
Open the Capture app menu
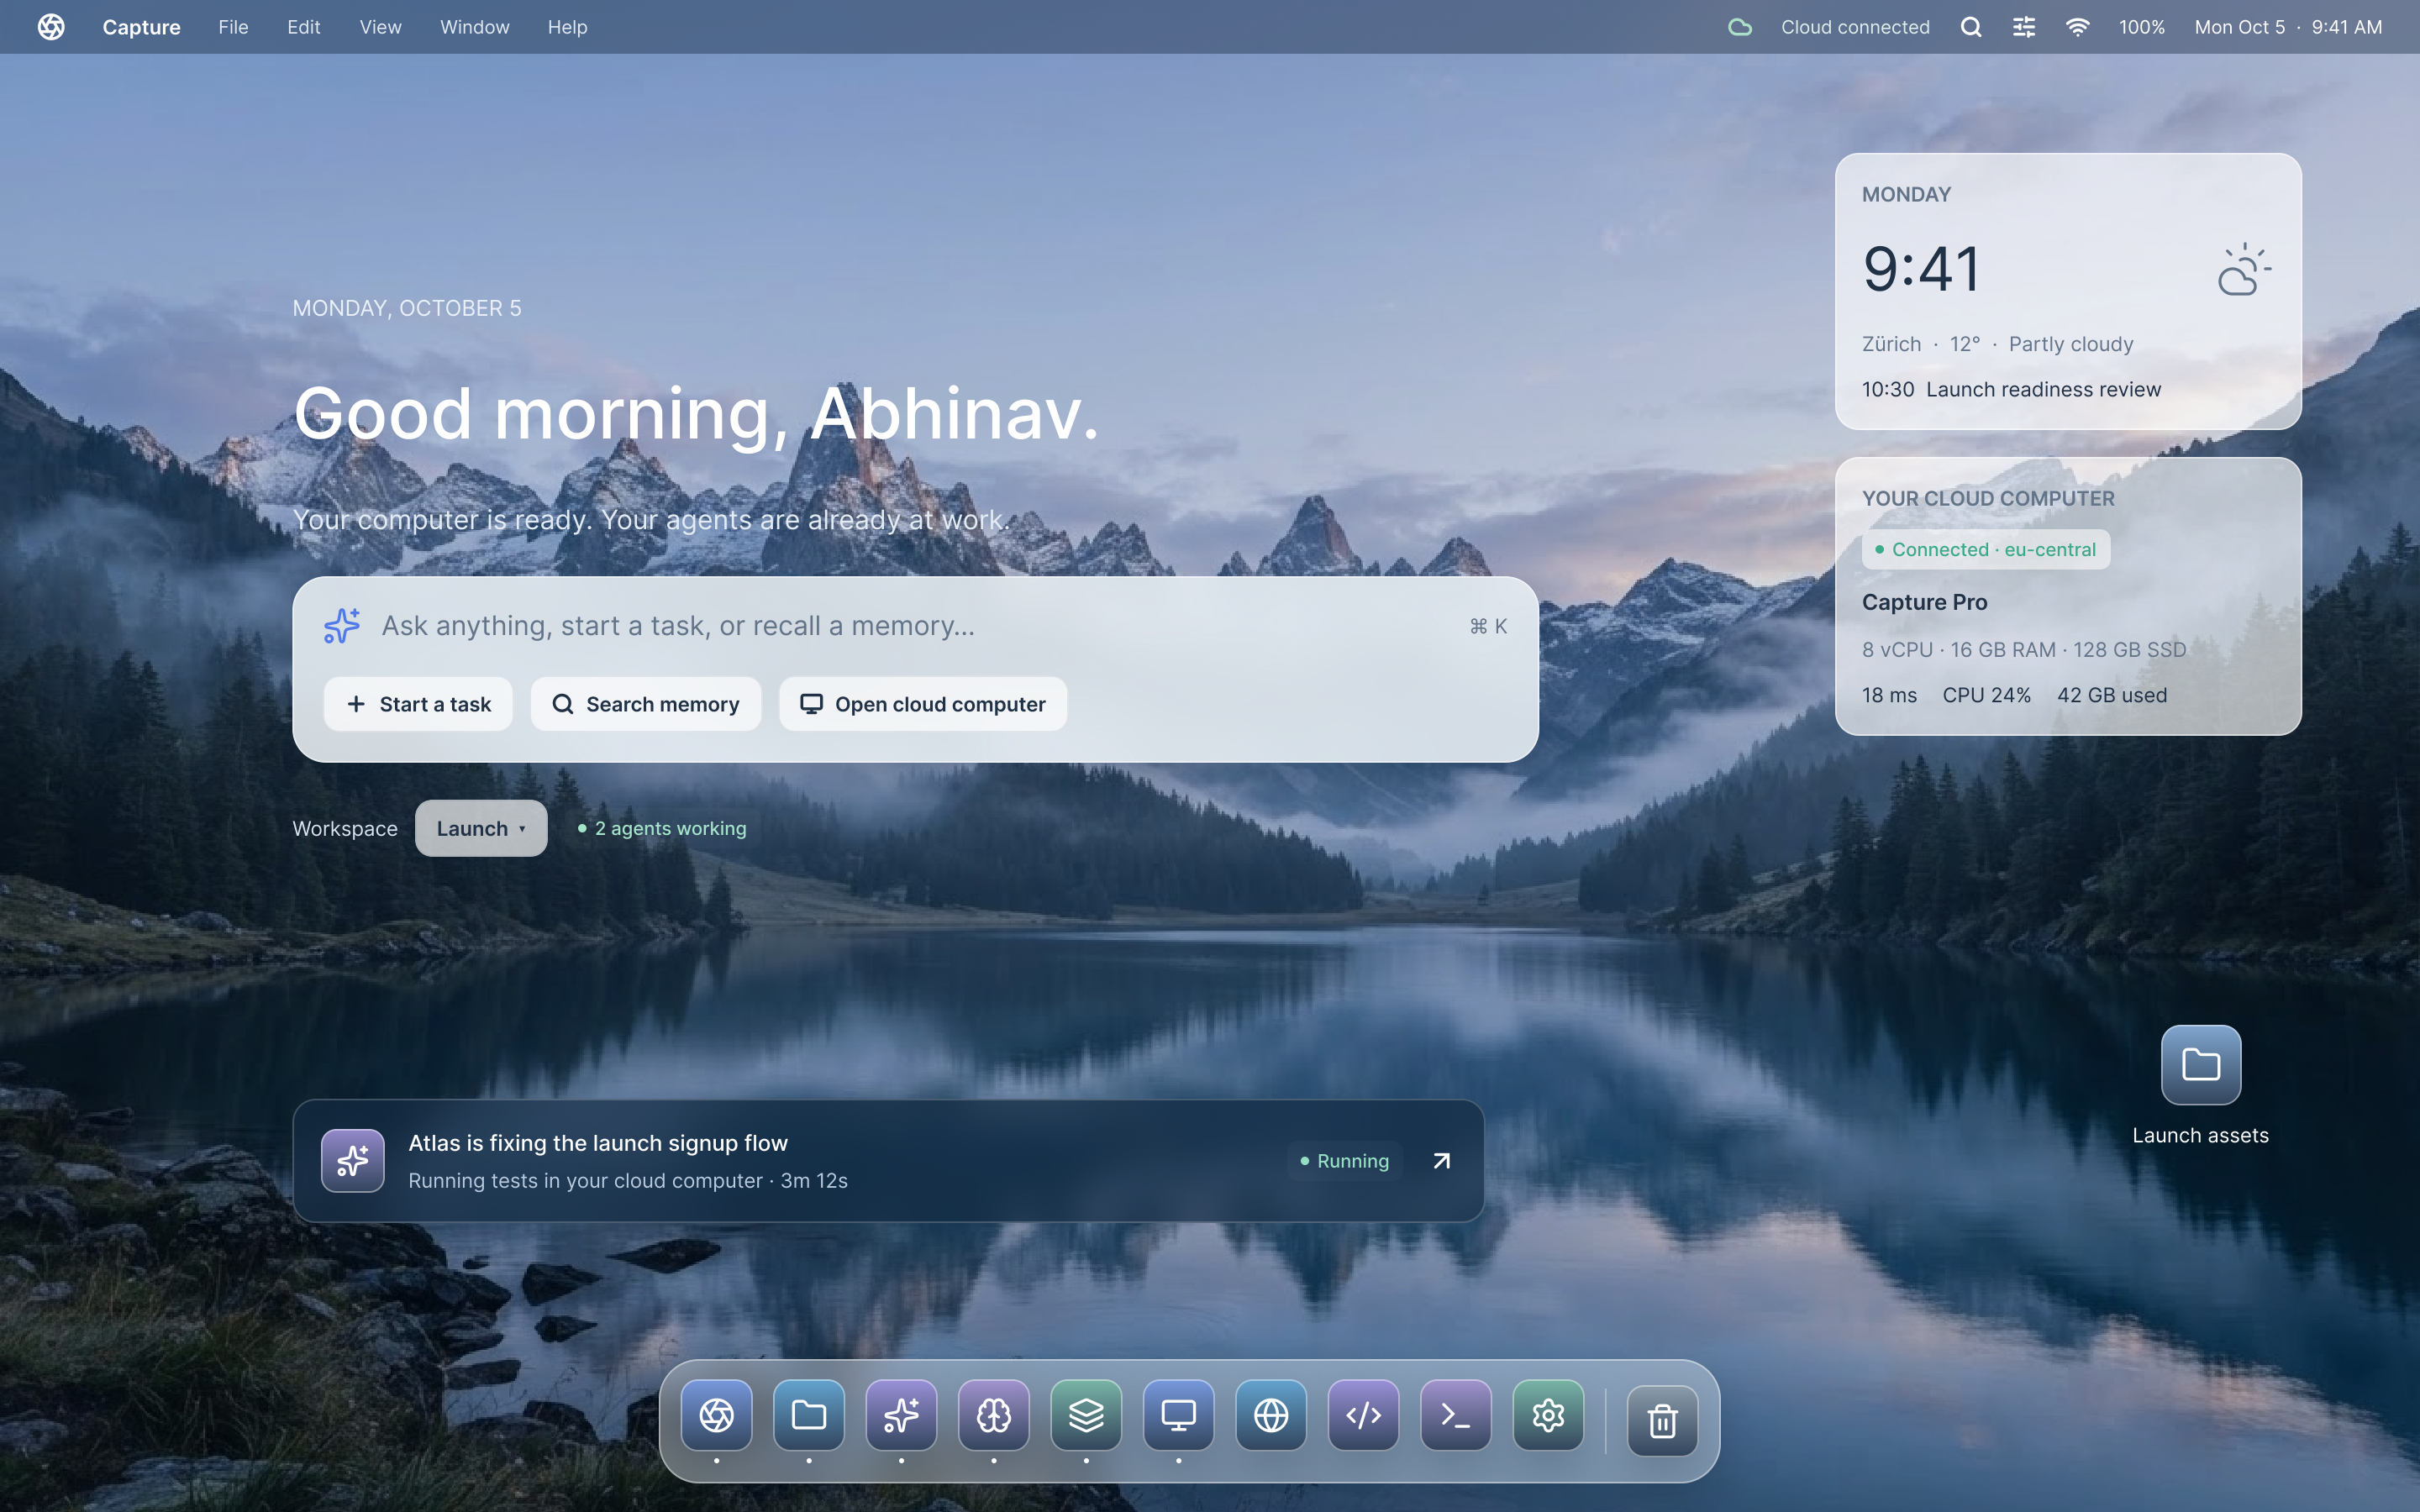(x=141, y=27)
